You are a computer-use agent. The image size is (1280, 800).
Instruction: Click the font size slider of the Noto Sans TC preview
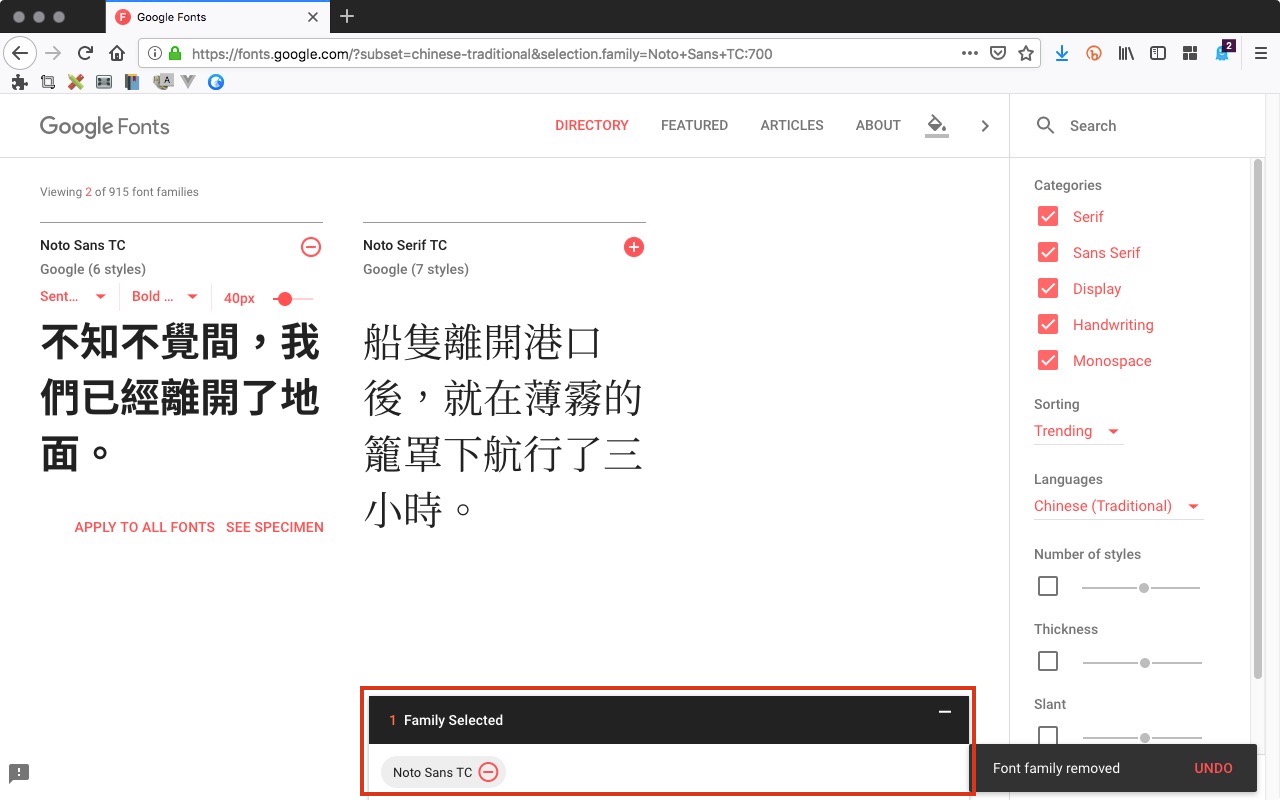(293, 298)
